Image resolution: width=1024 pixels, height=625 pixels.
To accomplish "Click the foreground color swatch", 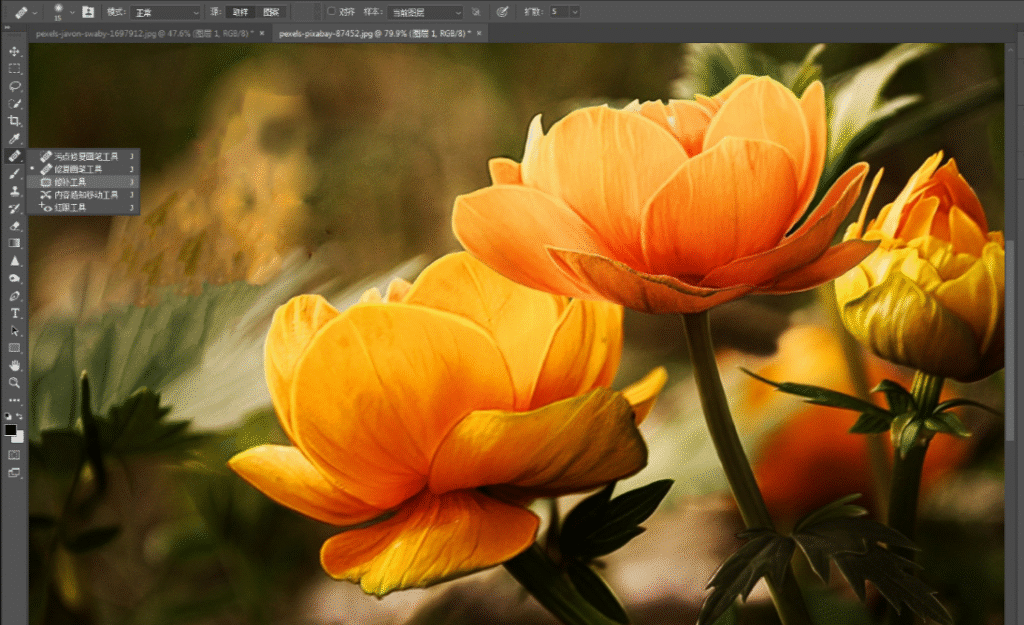I will 10,430.
